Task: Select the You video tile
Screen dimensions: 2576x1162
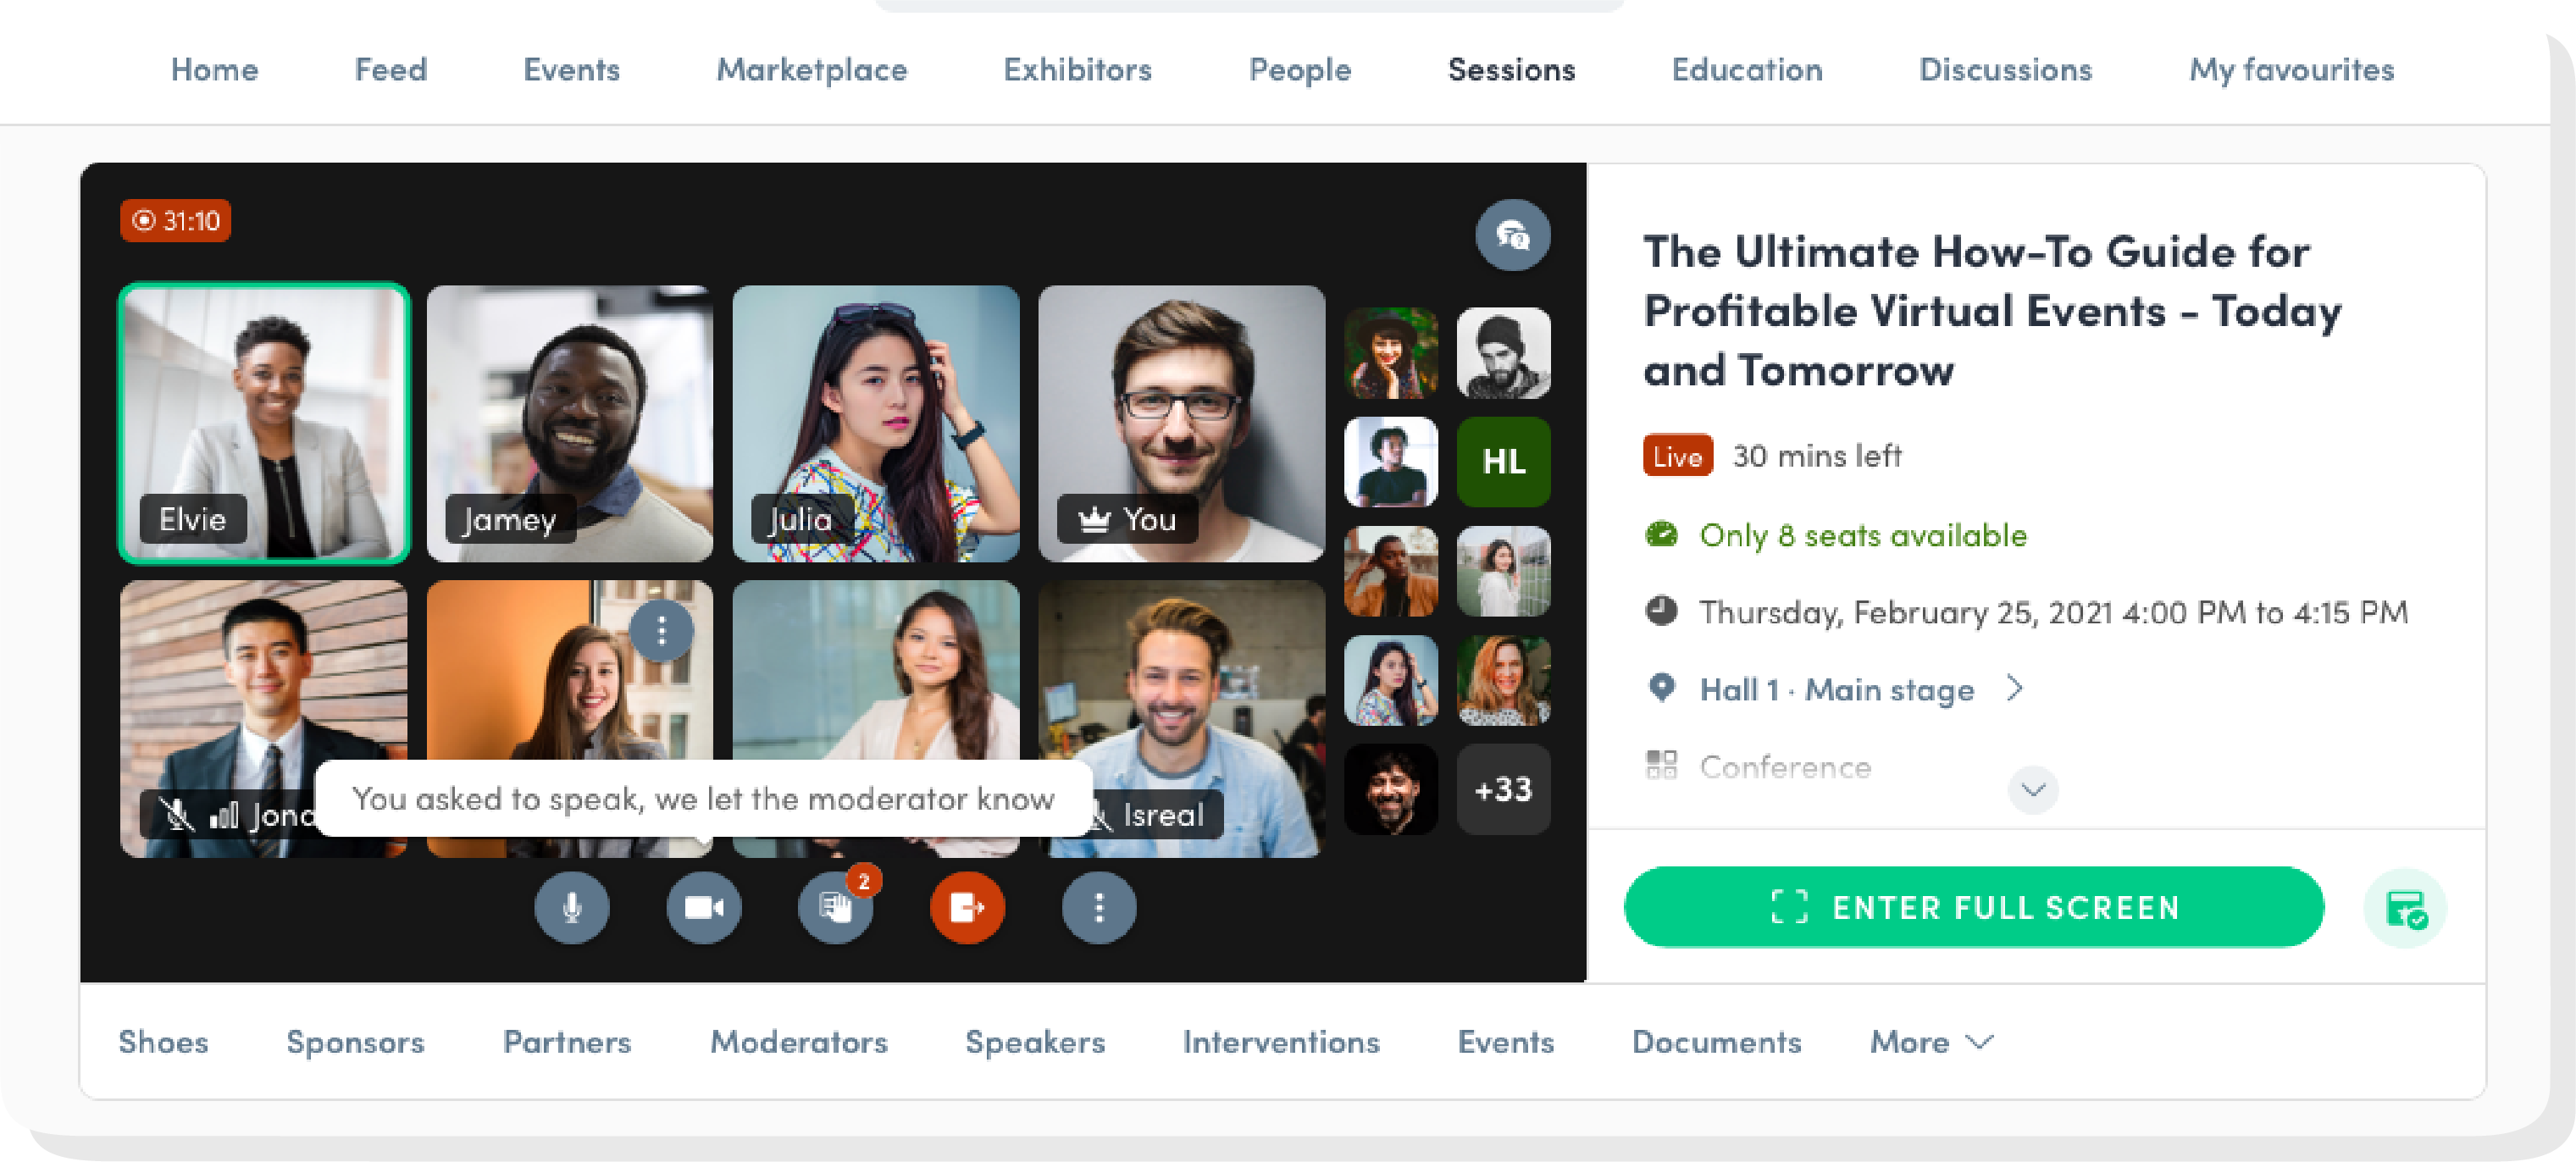Action: click(x=1181, y=423)
